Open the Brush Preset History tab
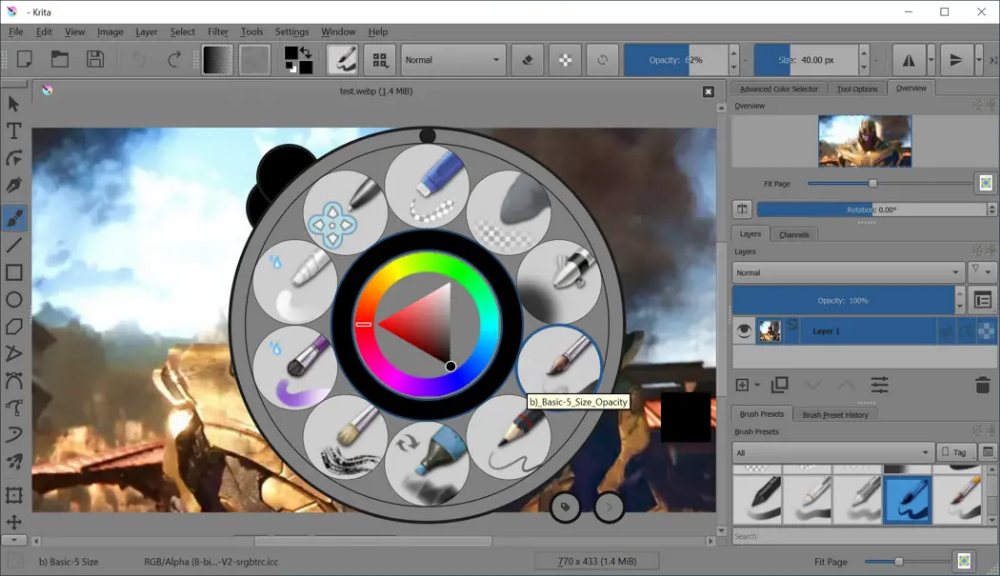Screen dimensions: 1000x576 (x=836, y=413)
